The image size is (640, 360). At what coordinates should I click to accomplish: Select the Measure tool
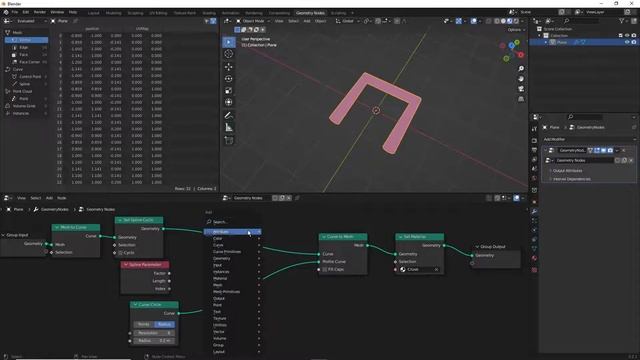[229, 128]
